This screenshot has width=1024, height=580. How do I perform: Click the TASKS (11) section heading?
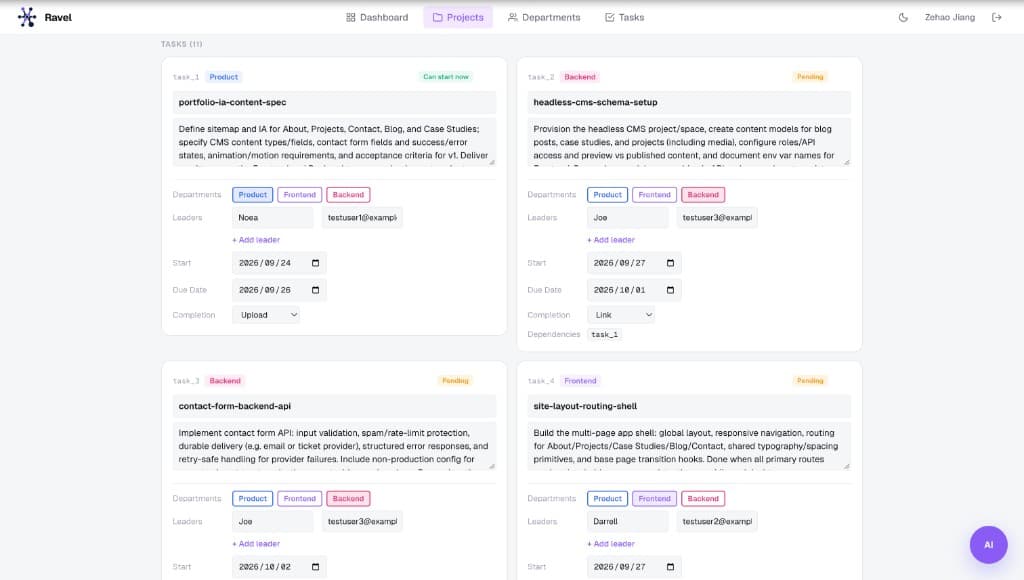[x=182, y=44]
